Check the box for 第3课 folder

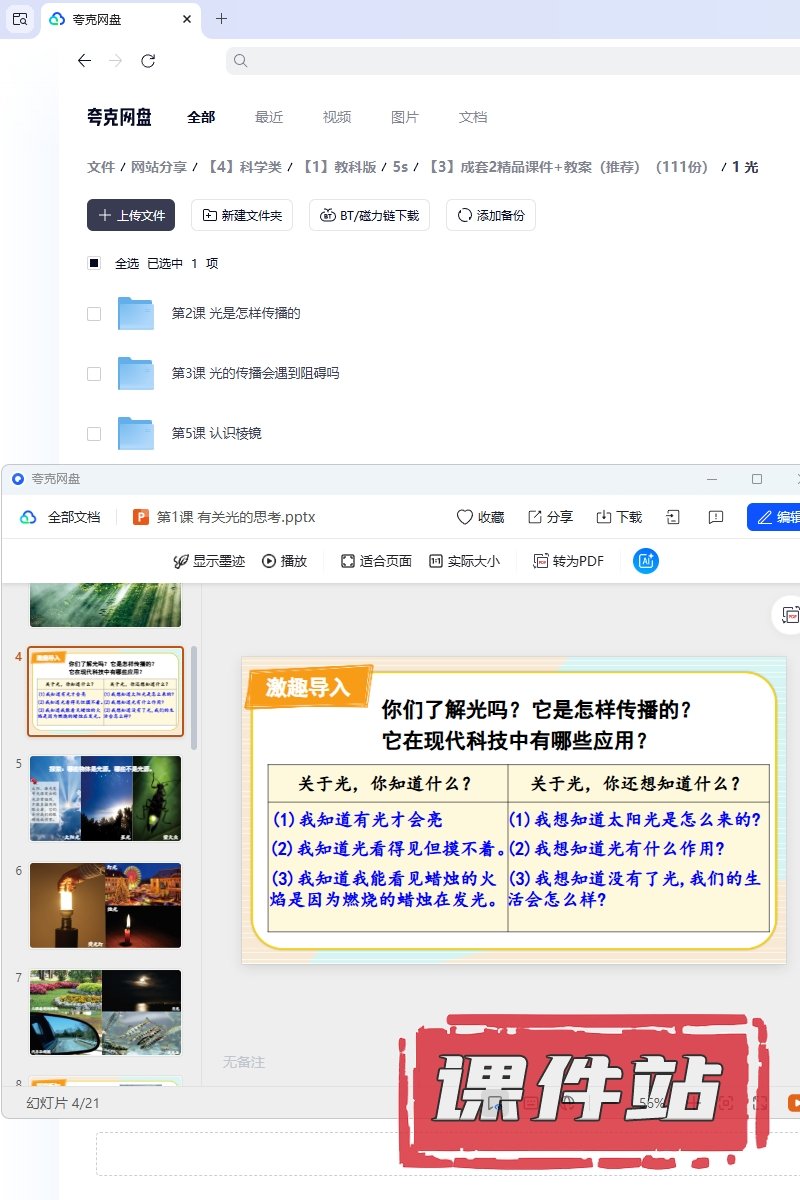94,374
